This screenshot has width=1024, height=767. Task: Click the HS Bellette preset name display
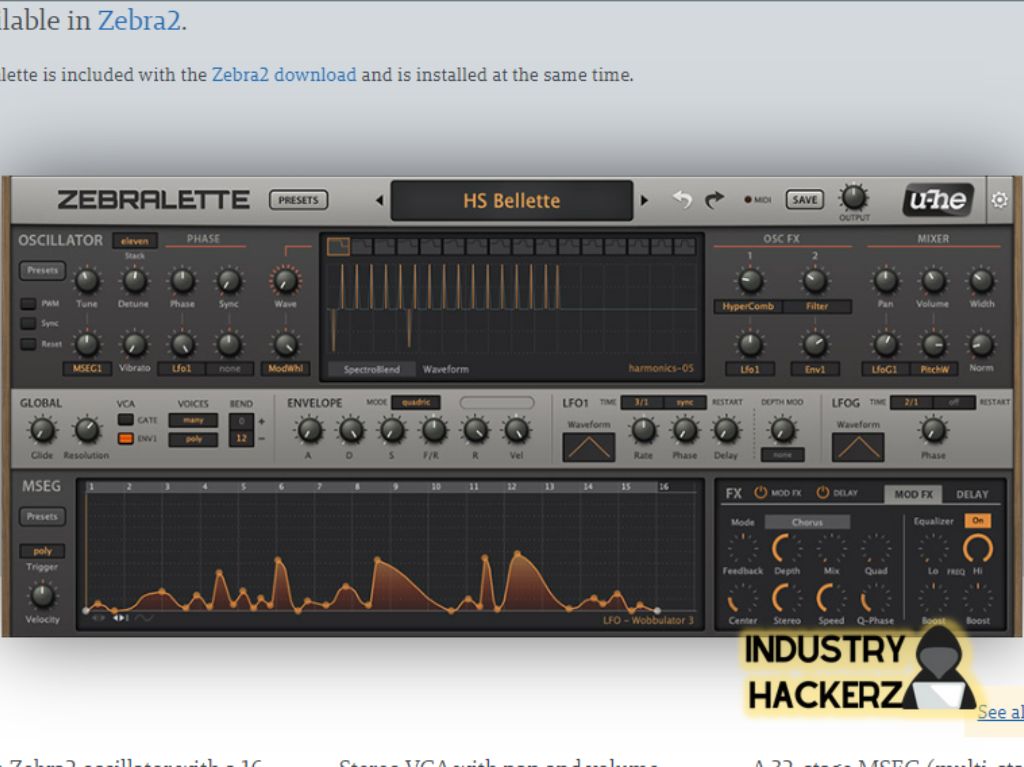(x=512, y=201)
